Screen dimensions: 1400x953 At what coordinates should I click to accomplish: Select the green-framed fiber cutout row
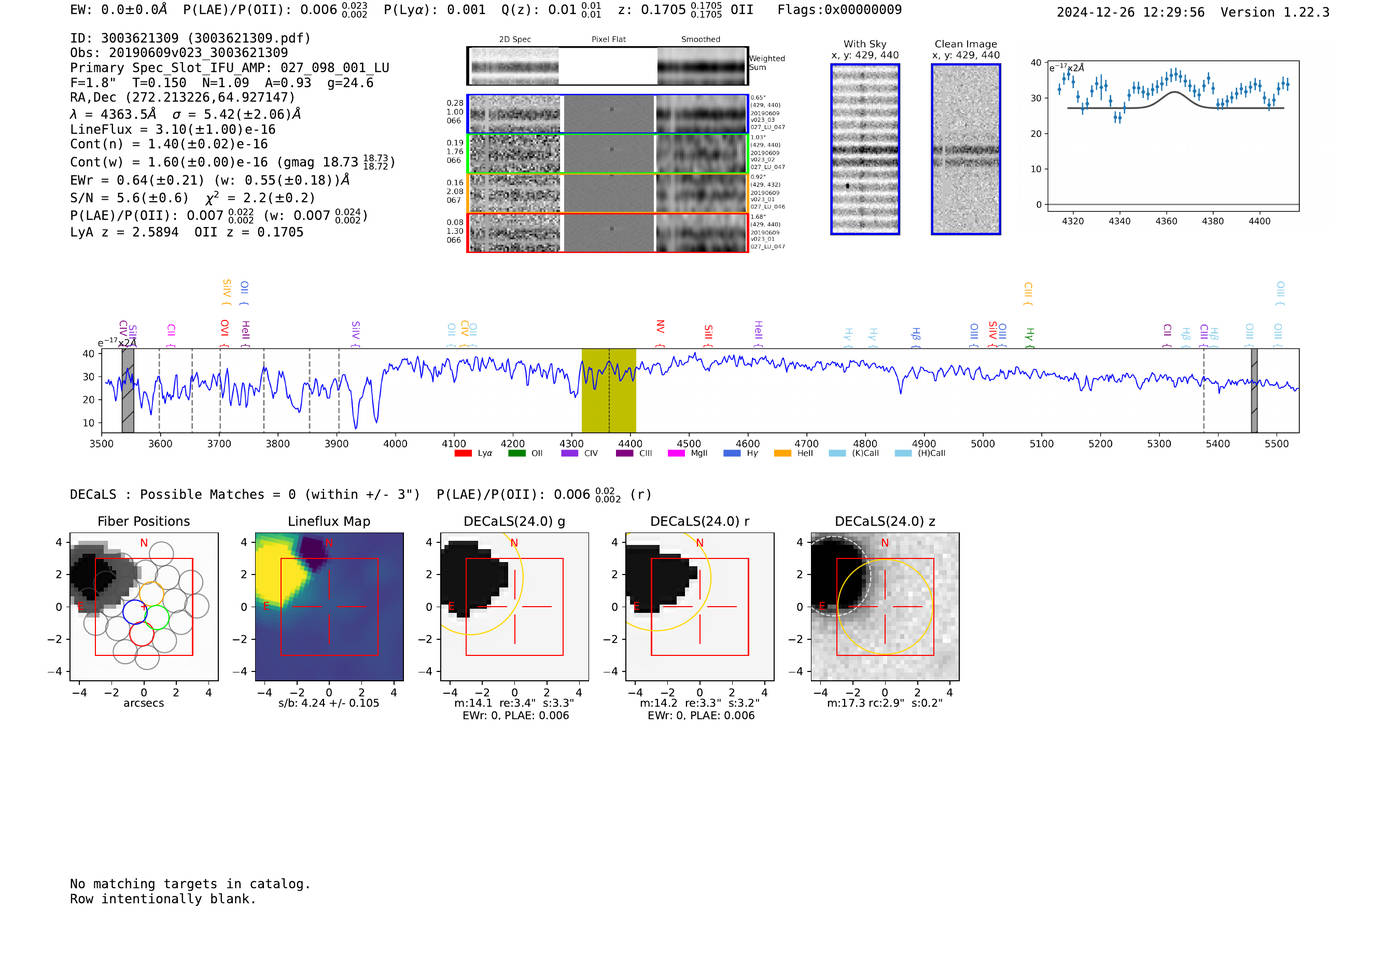coord(608,153)
